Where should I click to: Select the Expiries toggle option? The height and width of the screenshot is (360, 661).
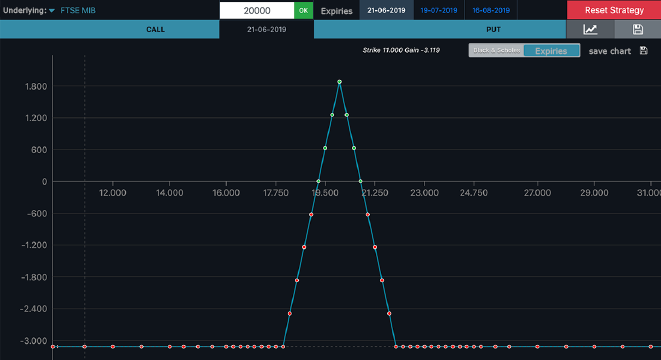tap(551, 51)
